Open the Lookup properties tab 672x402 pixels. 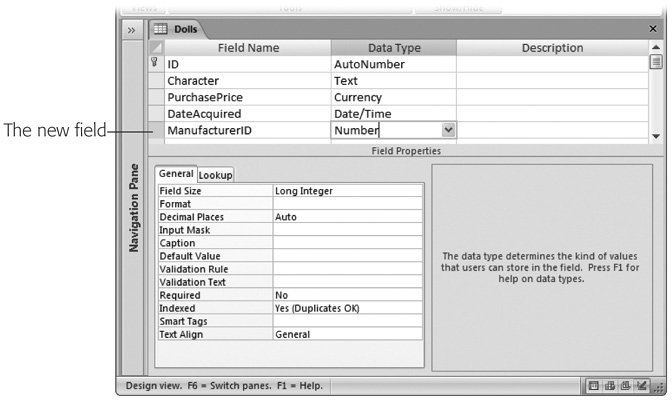[x=216, y=175]
